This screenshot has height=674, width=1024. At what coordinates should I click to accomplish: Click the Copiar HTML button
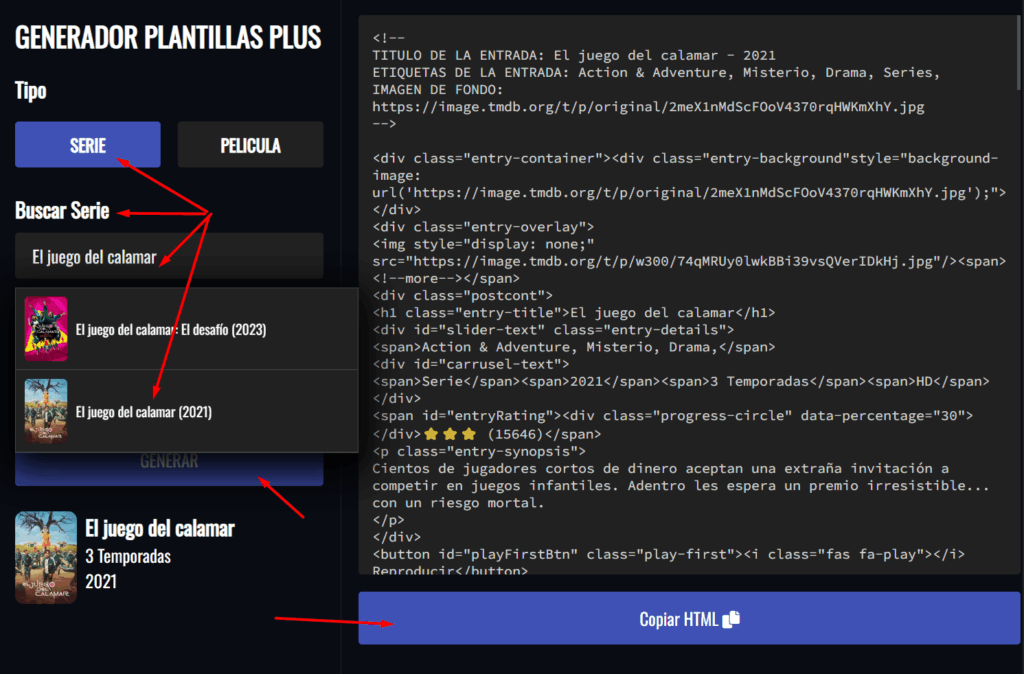pyautogui.click(x=689, y=618)
